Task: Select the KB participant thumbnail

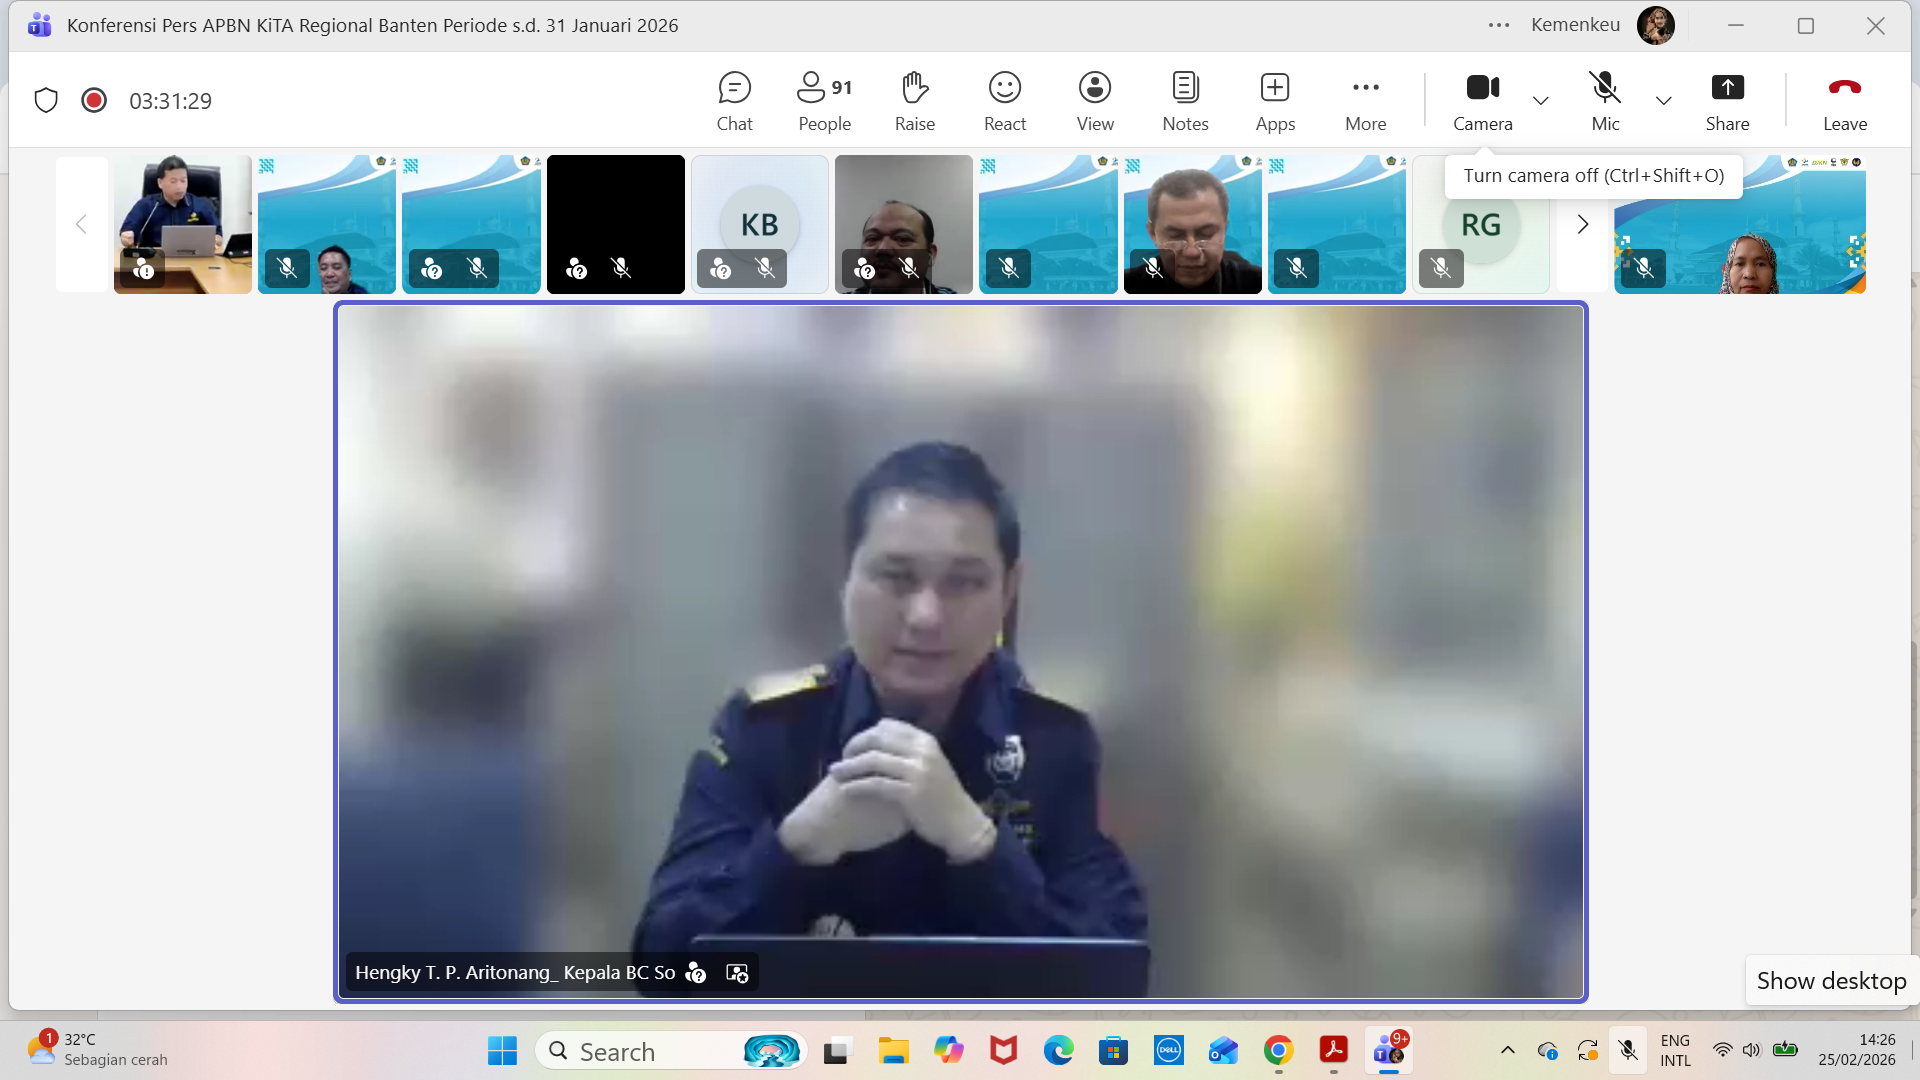Action: click(759, 224)
